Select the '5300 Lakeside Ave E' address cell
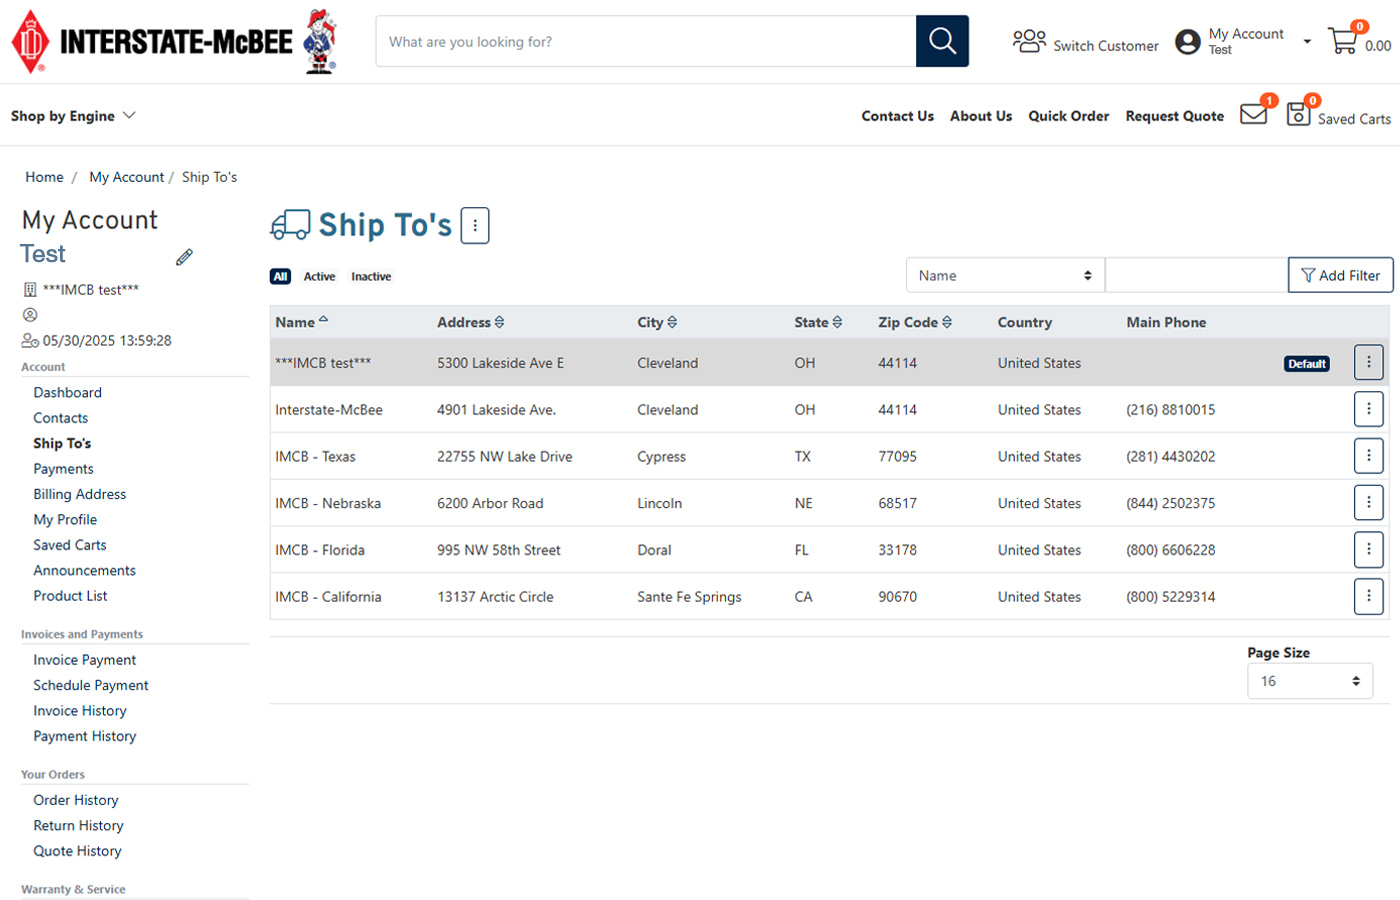This screenshot has width=1400, height=900. (500, 363)
